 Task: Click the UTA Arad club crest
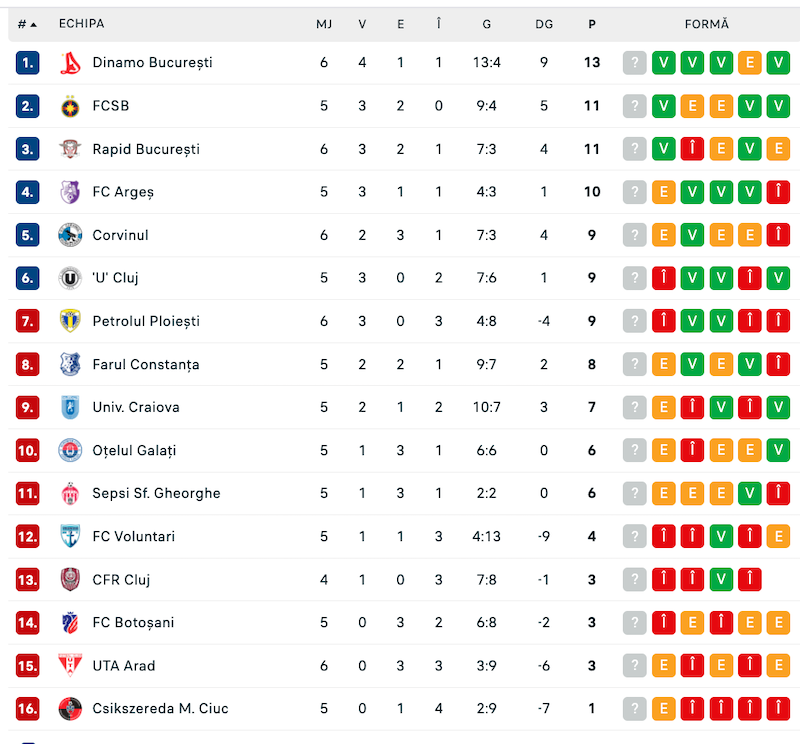click(x=70, y=665)
